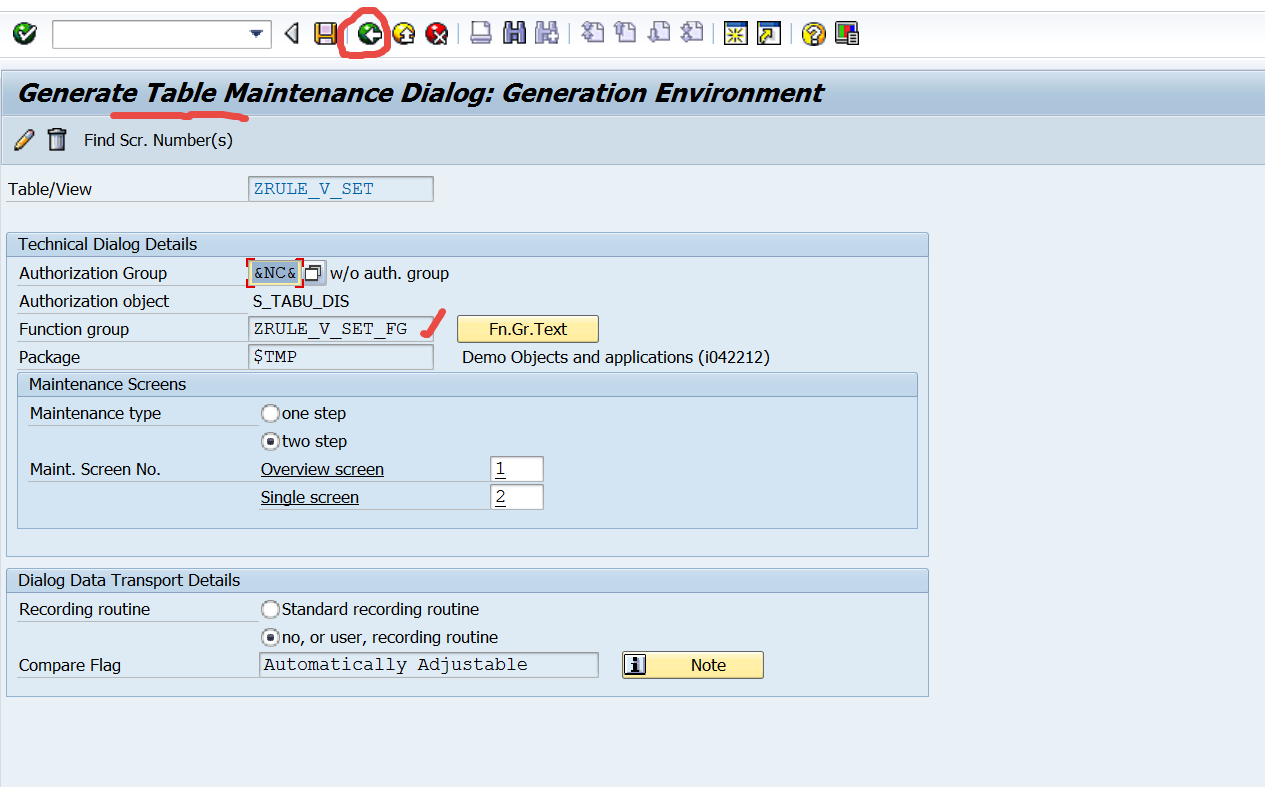Image resolution: width=1265 pixels, height=787 pixels.
Task: Select Standard recording routine option
Action: point(270,609)
